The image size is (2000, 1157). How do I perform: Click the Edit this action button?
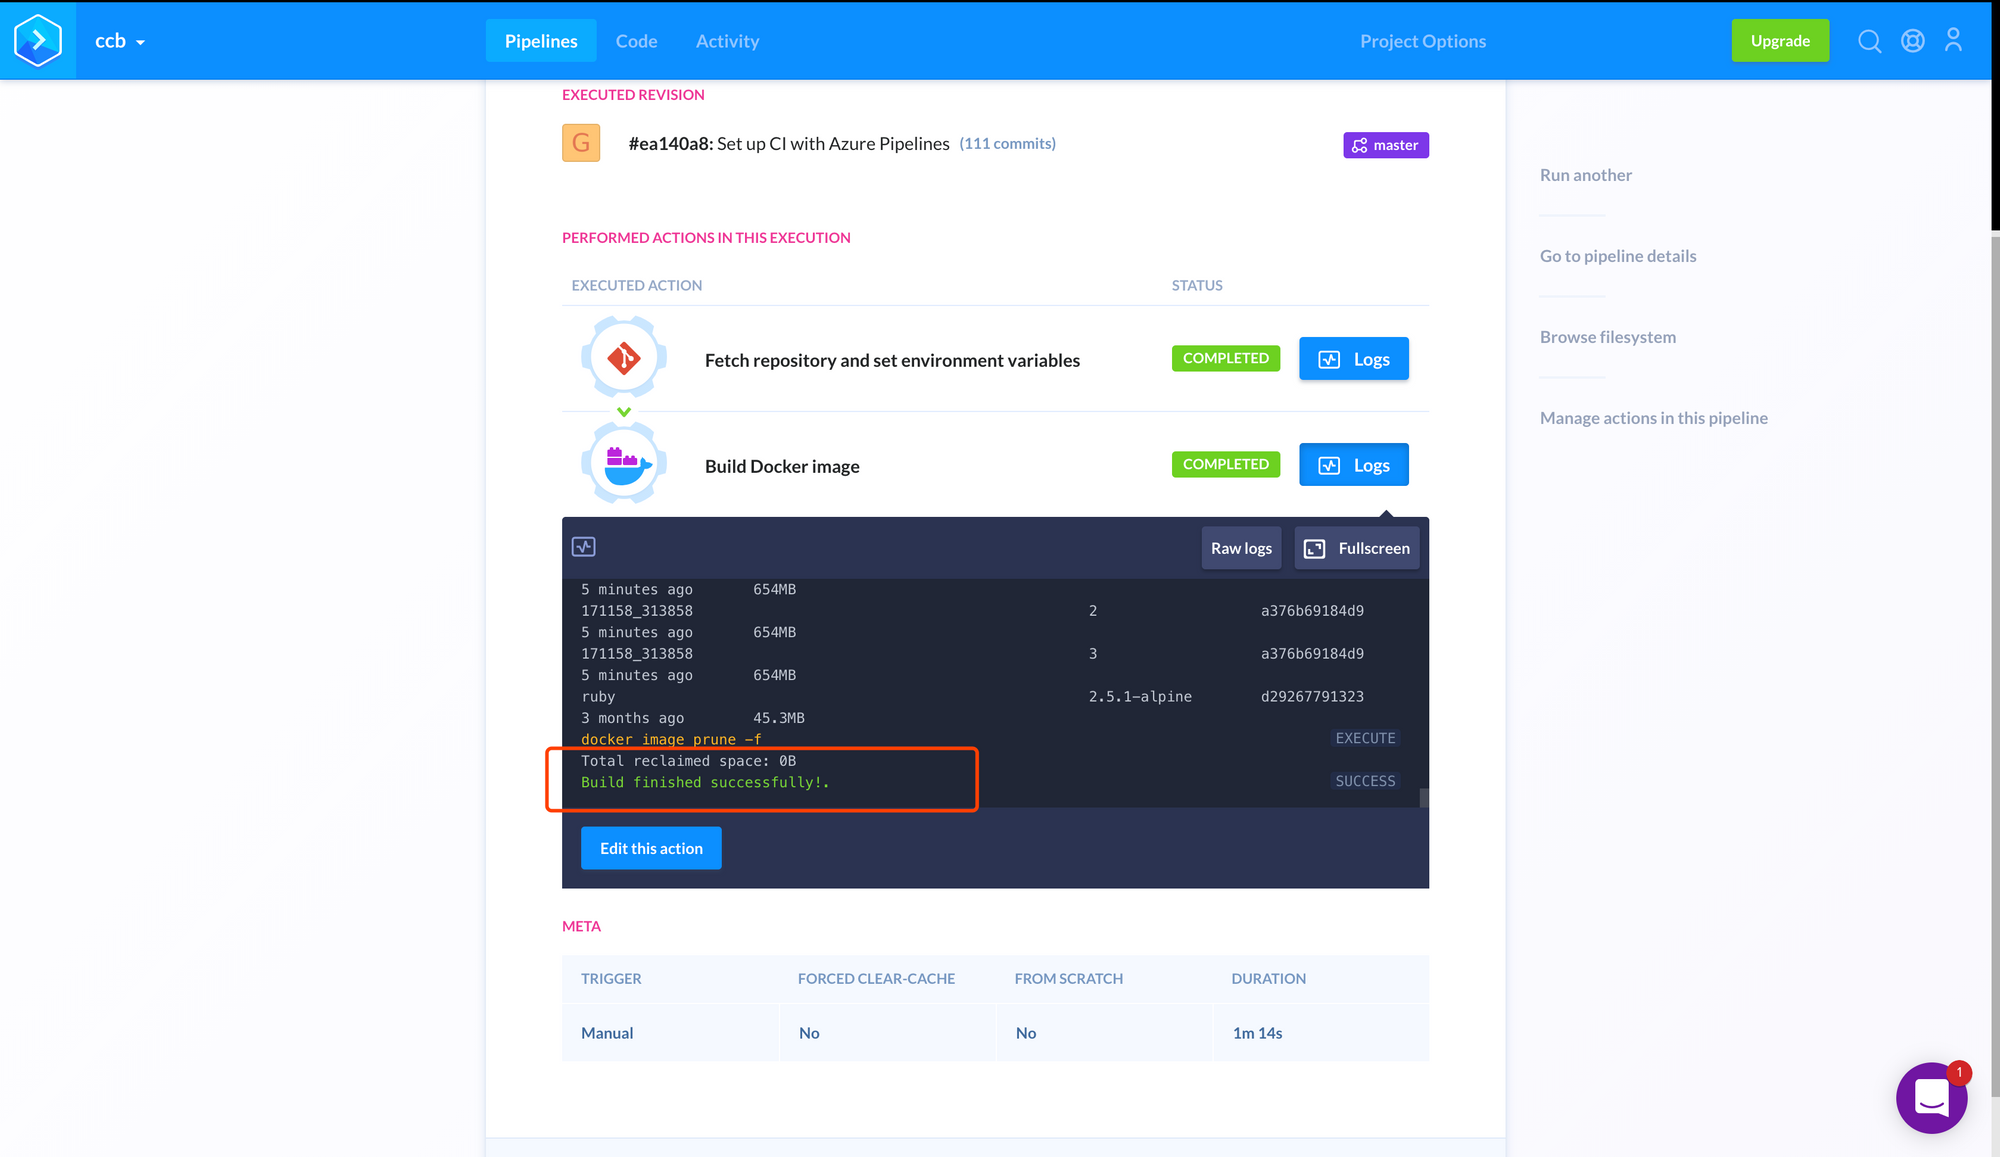pos(651,848)
